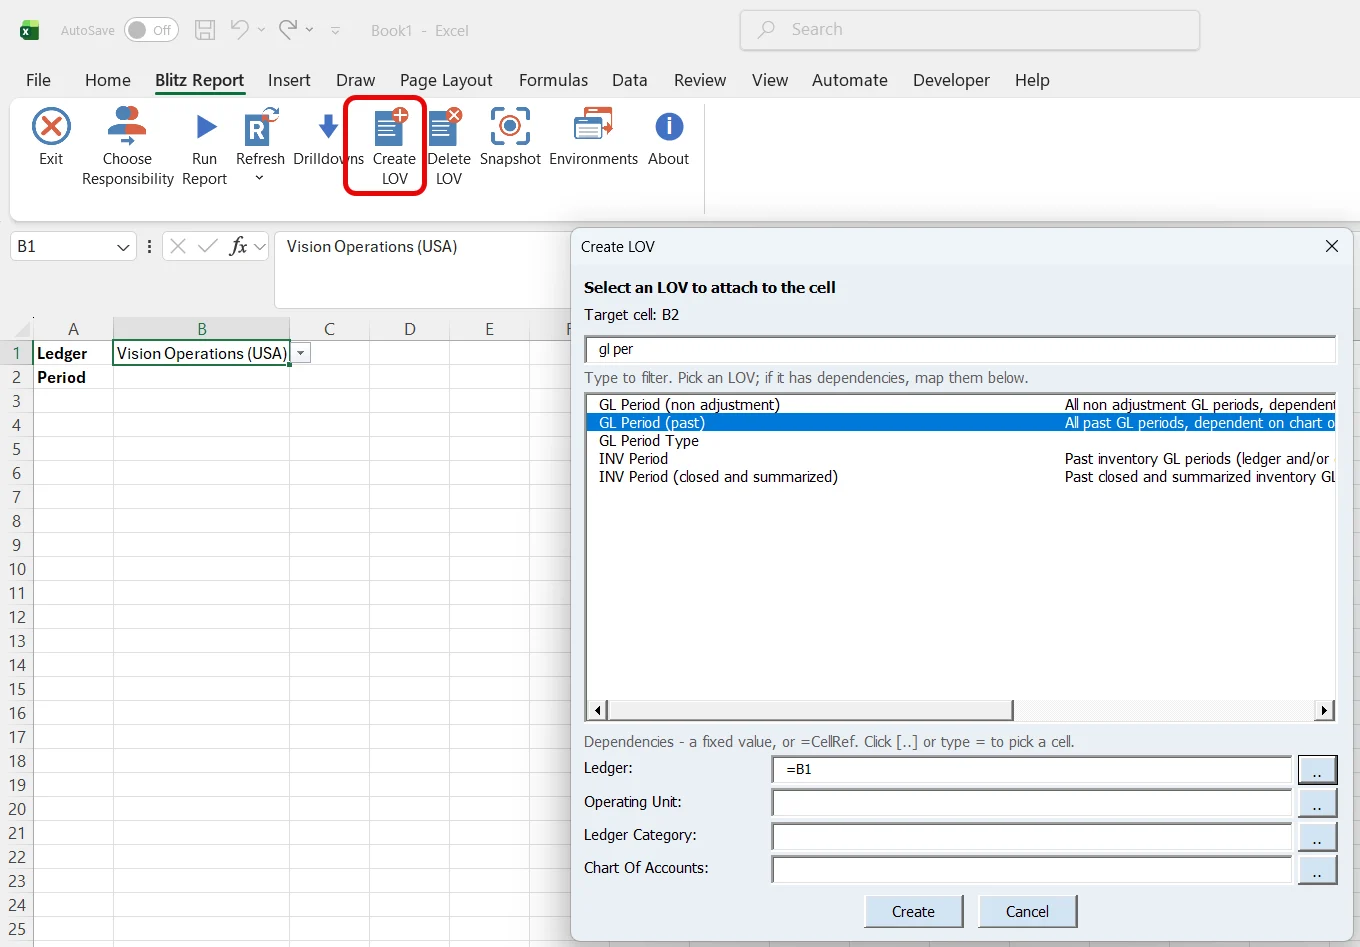
Task: Open the File tab
Action: (x=38, y=80)
